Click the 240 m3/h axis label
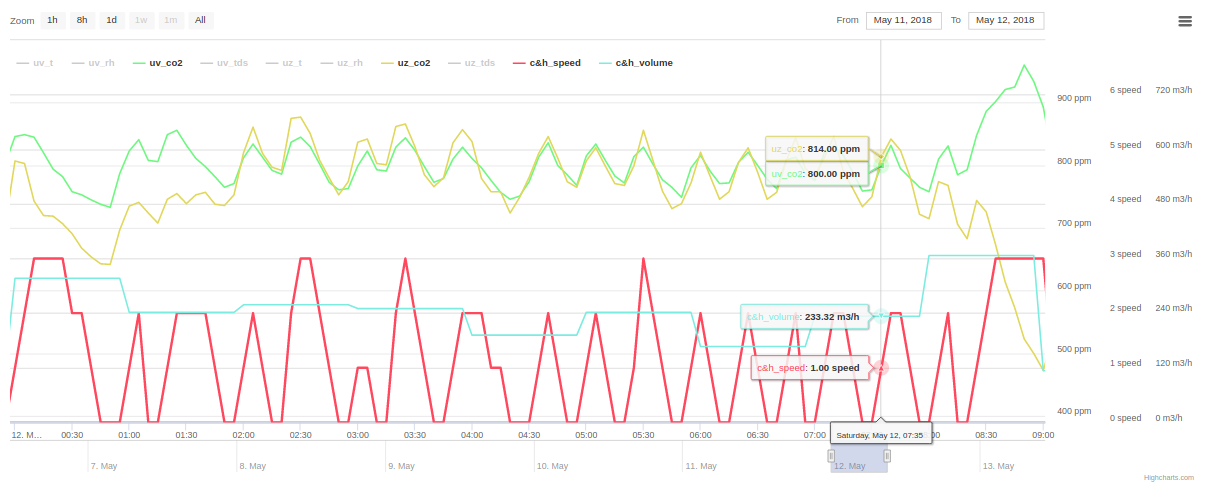 click(x=1174, y=308)
